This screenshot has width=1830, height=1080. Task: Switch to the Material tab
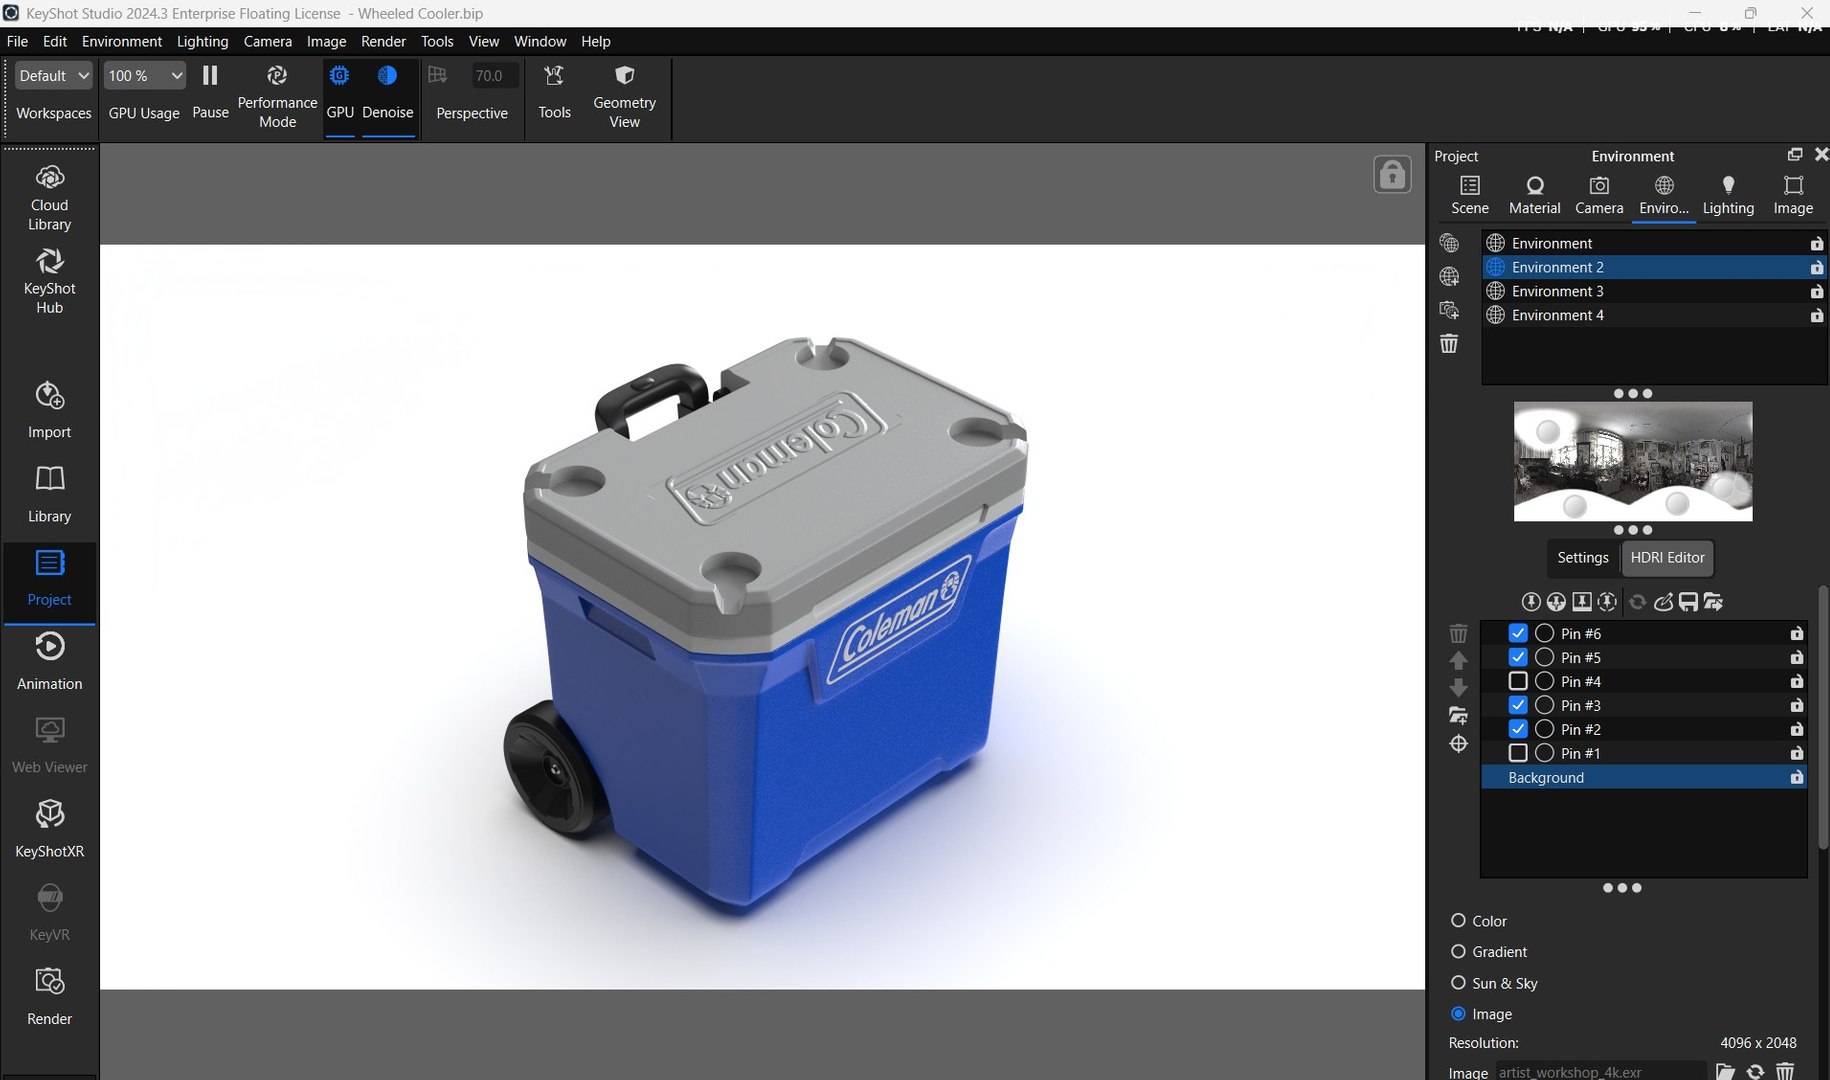pyautogui.click(x=1534, y=195)
